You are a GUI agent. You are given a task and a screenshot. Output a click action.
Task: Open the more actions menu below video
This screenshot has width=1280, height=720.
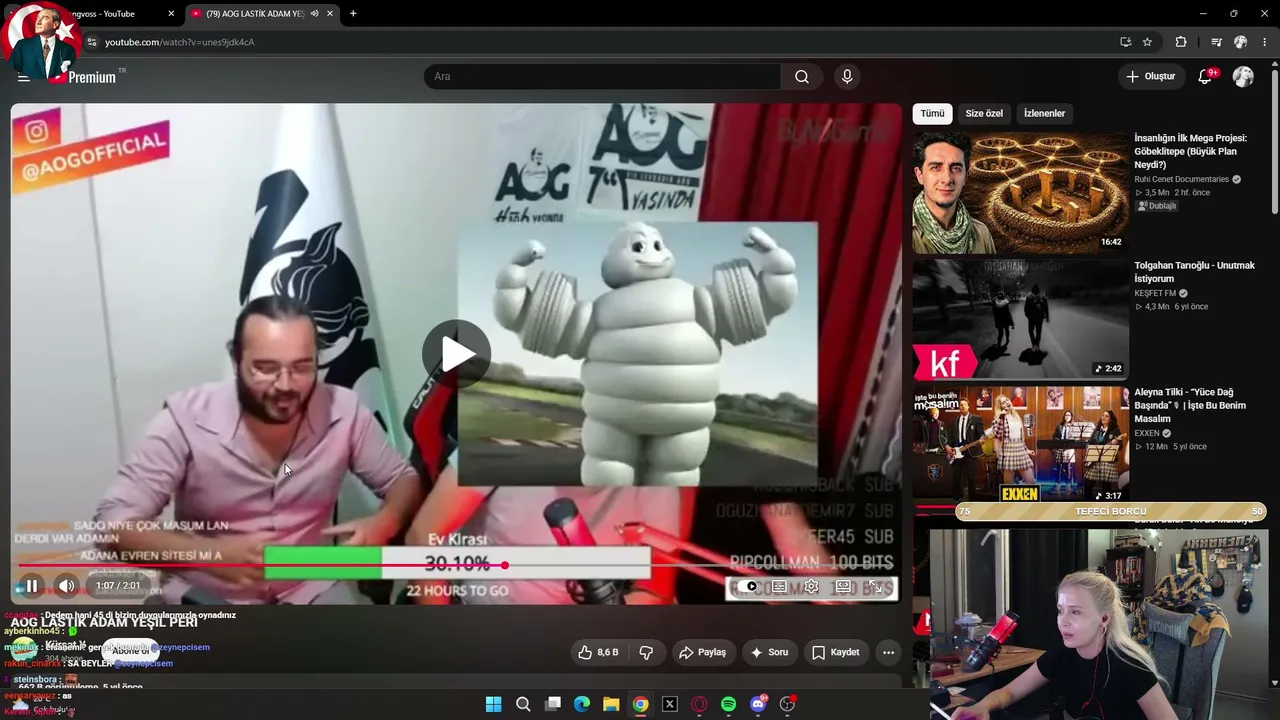[x=888, y=652]
